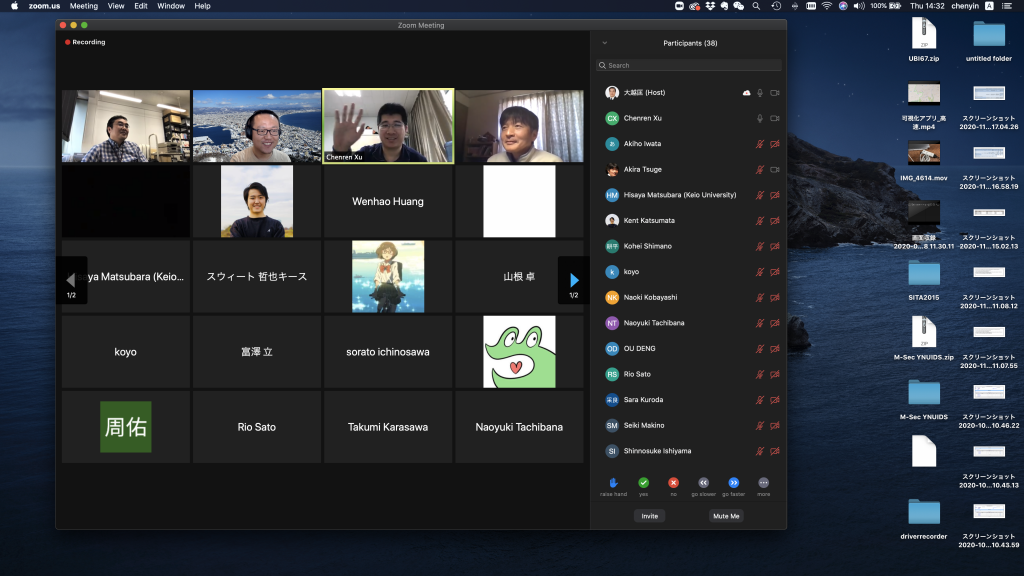The height and width of the screenshot is (576, 1024).
Task: Select the SITA2015 folder on the desktop
Action: 923,280
